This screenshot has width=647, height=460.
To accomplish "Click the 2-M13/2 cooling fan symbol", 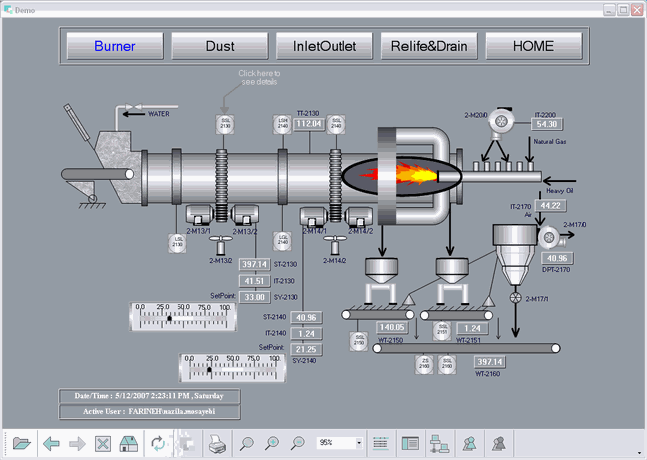I will click(x=221, y=245).
